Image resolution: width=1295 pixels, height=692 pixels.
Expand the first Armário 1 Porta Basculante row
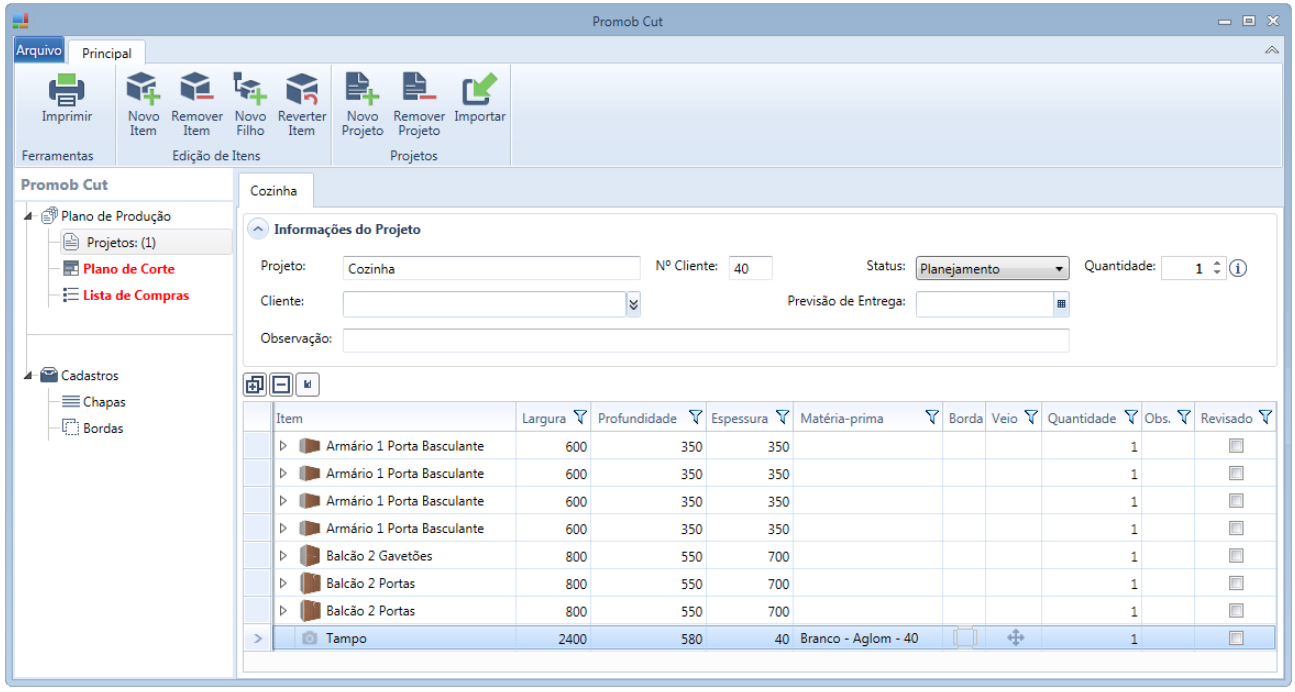point(283,446)
